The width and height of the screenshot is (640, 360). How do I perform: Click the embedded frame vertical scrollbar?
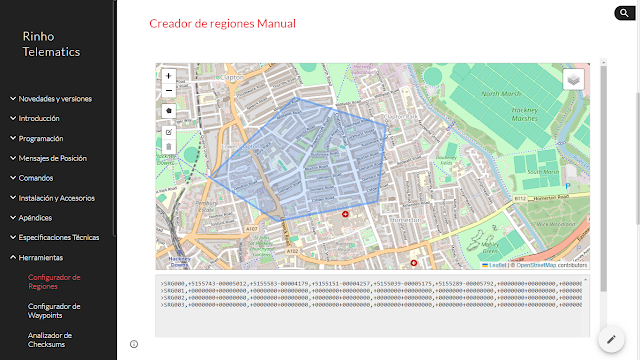(603, 178)
